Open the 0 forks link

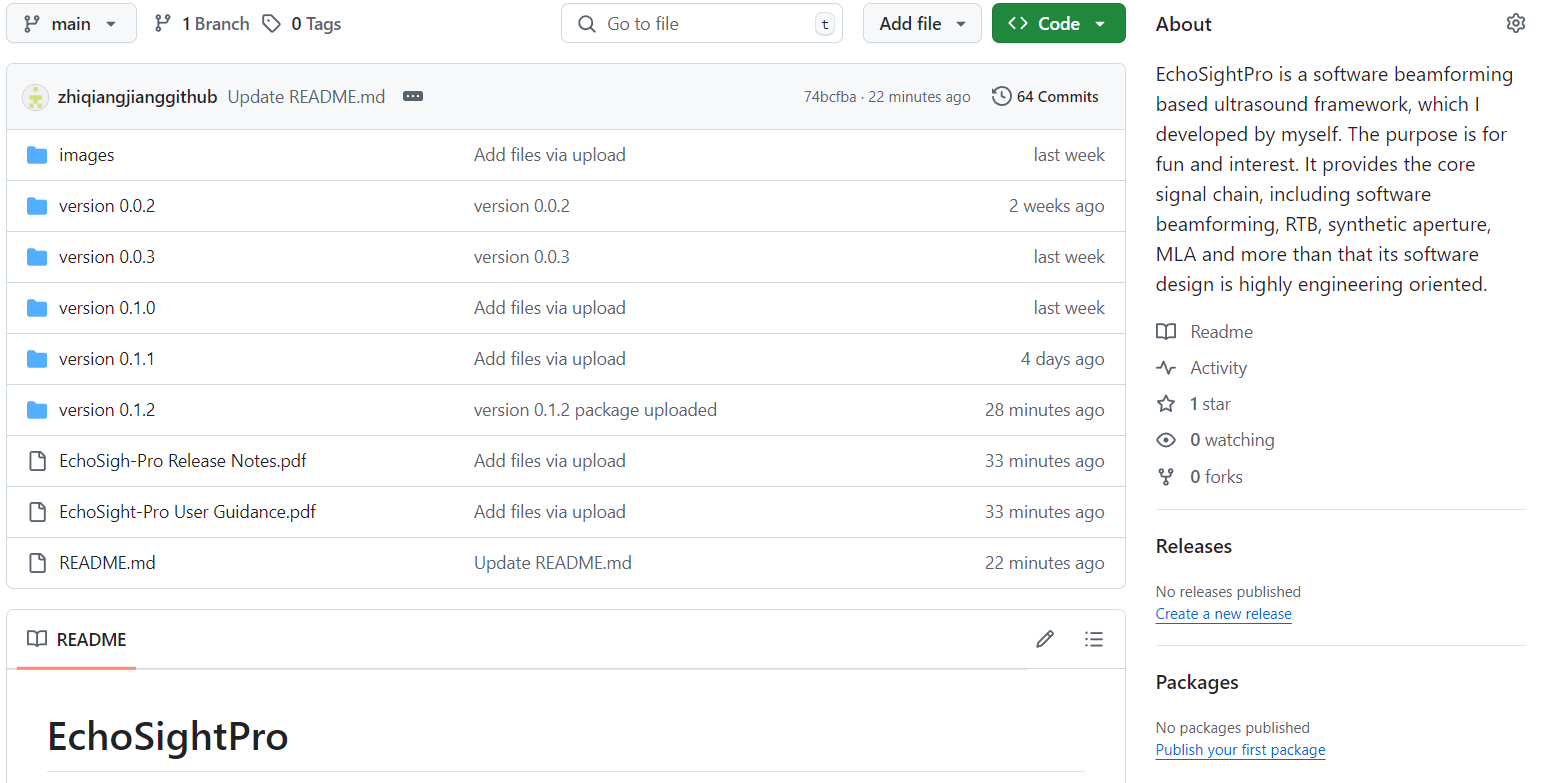(x=1216, y=477)
